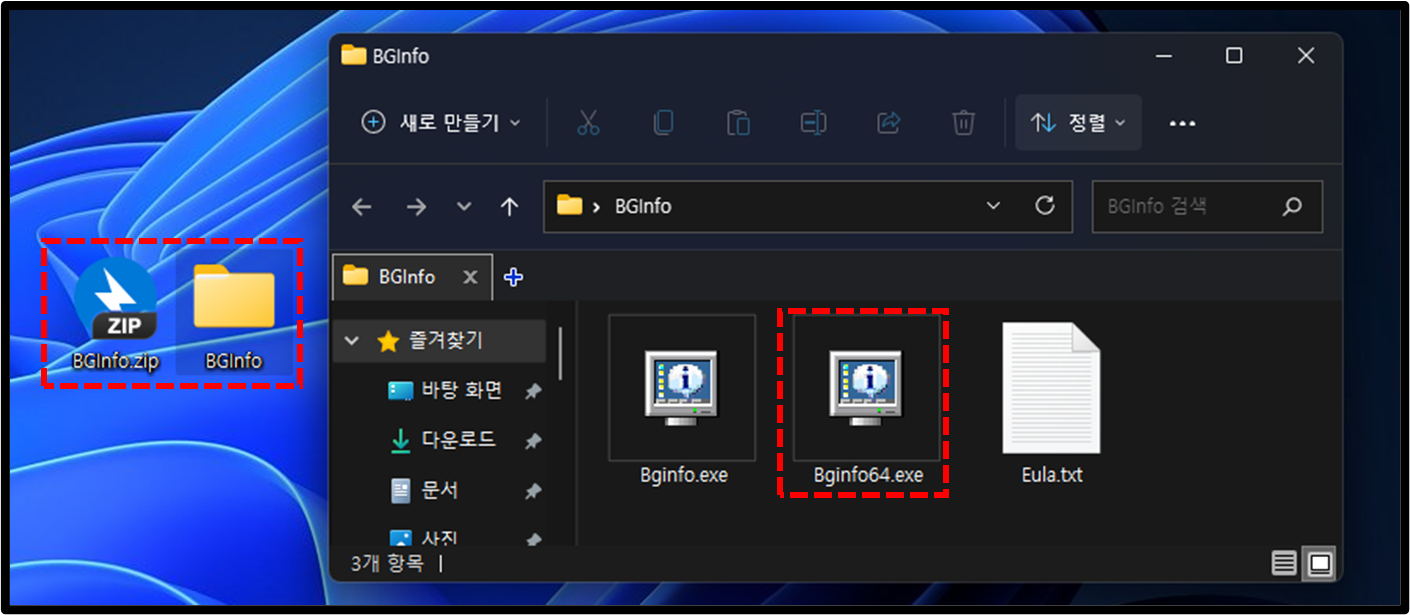This screenshot has width=1410, height=615.
Task: Open the 새로 만들기 dropdown
Action: [x=441, y=123]
